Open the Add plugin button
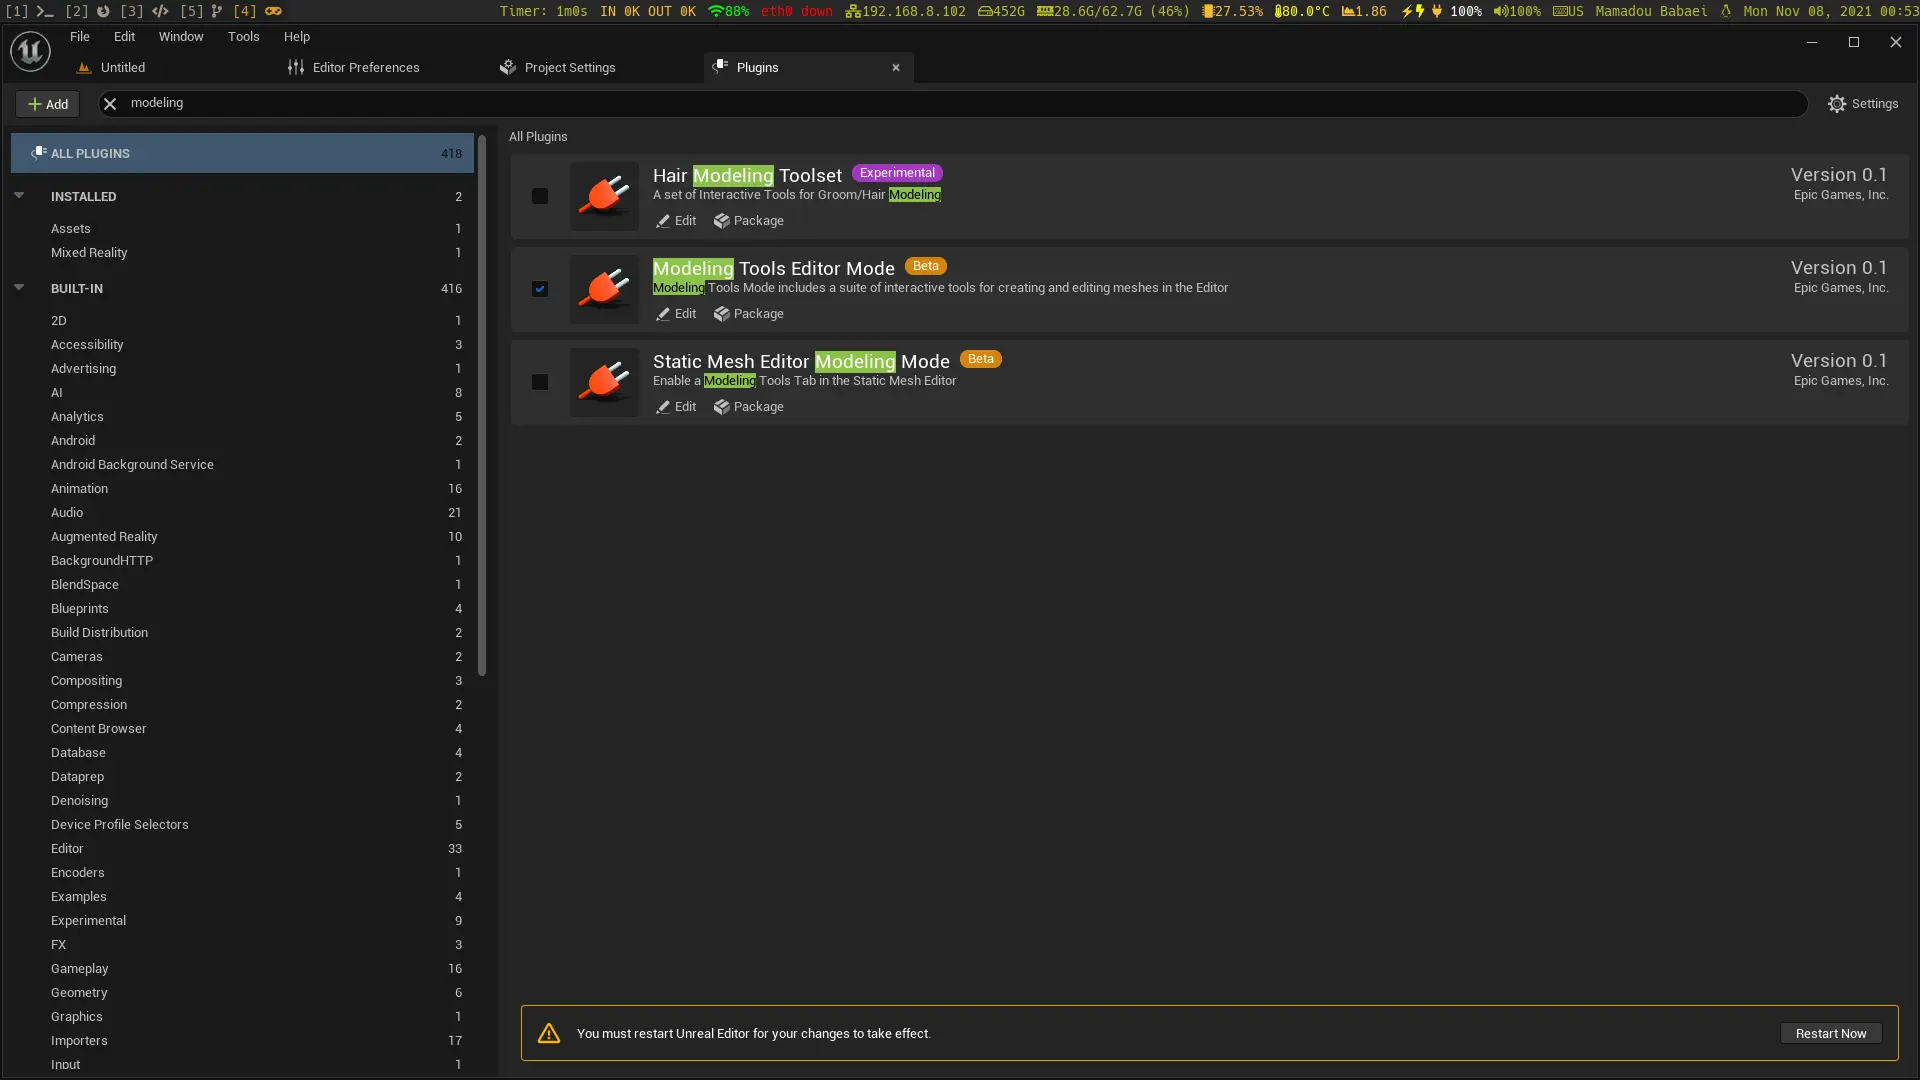 tap(47, 104)
